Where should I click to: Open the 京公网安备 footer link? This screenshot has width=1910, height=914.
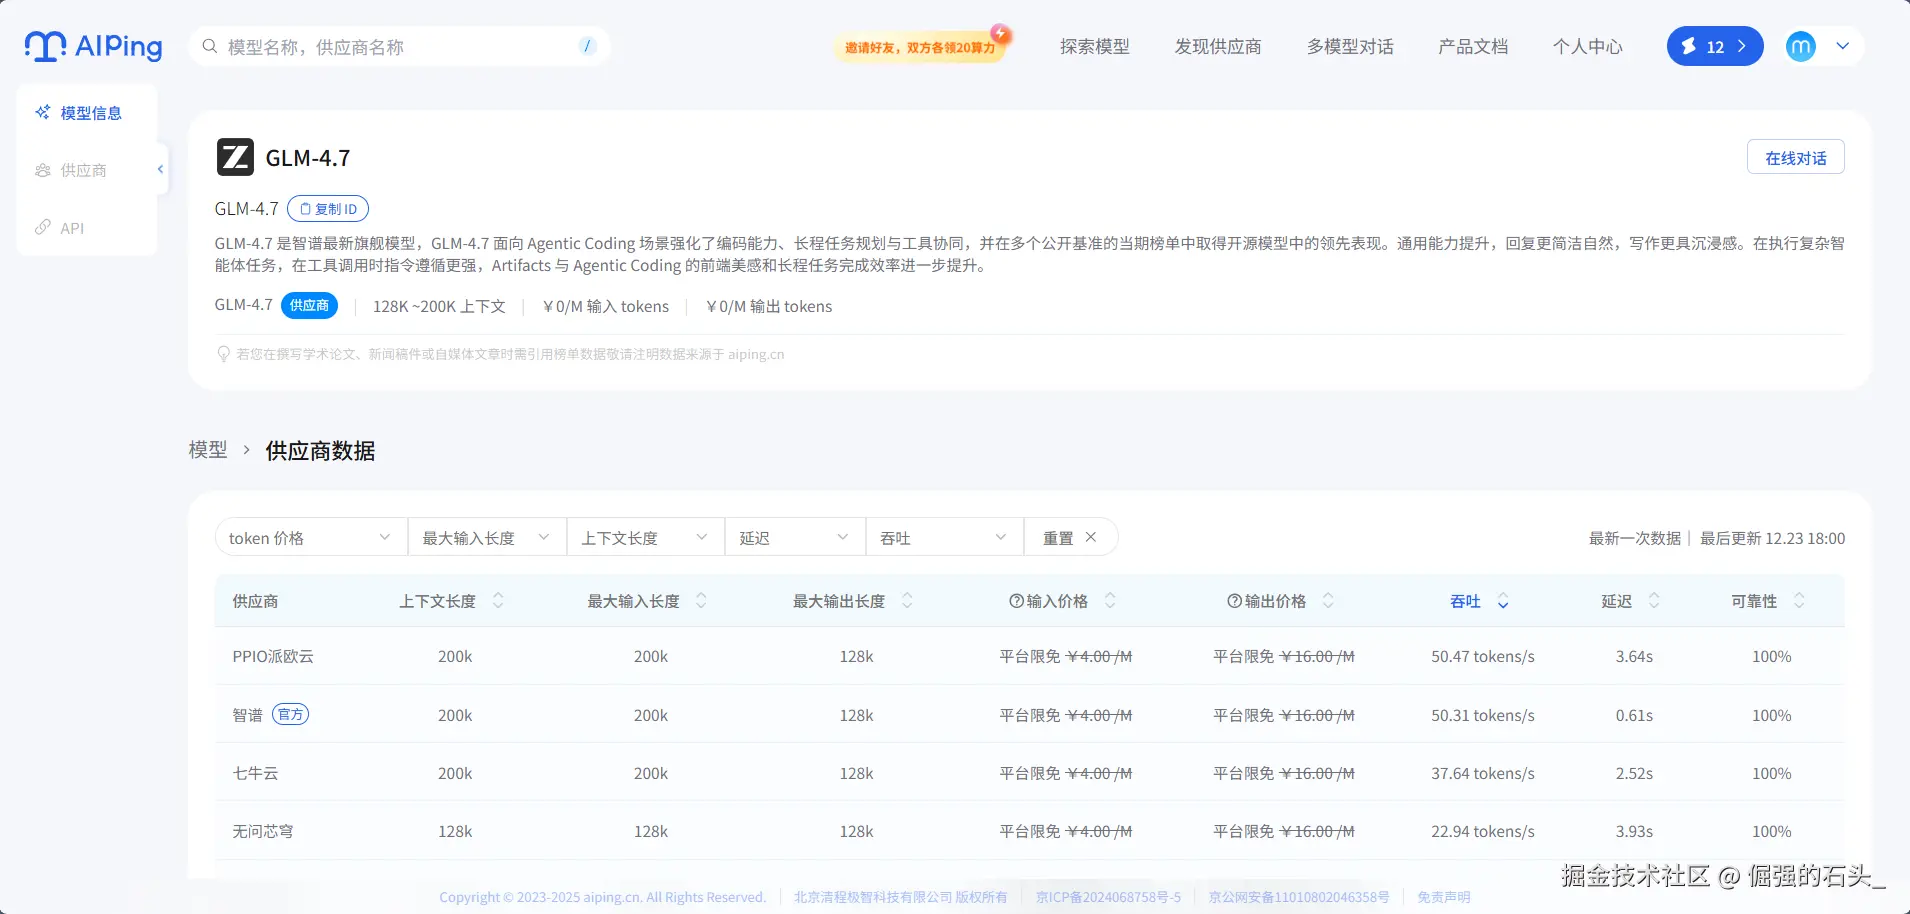tap(1299, 897)
